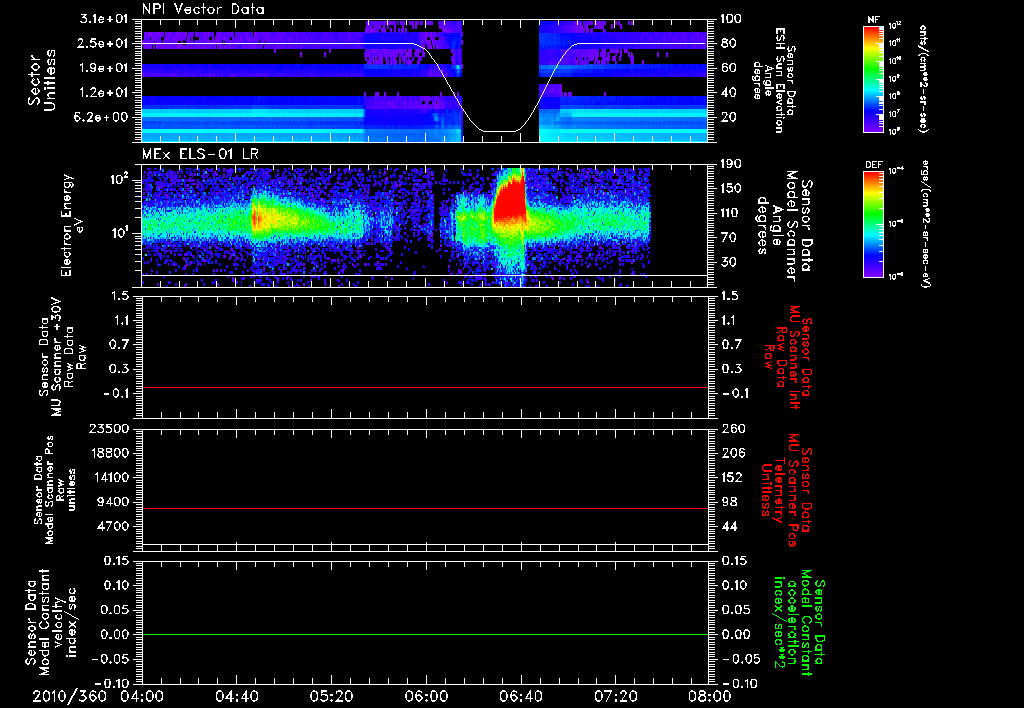Click the 06:40 time tick label
This screenshot has width=1024, height=708.
tap(520, 696)
